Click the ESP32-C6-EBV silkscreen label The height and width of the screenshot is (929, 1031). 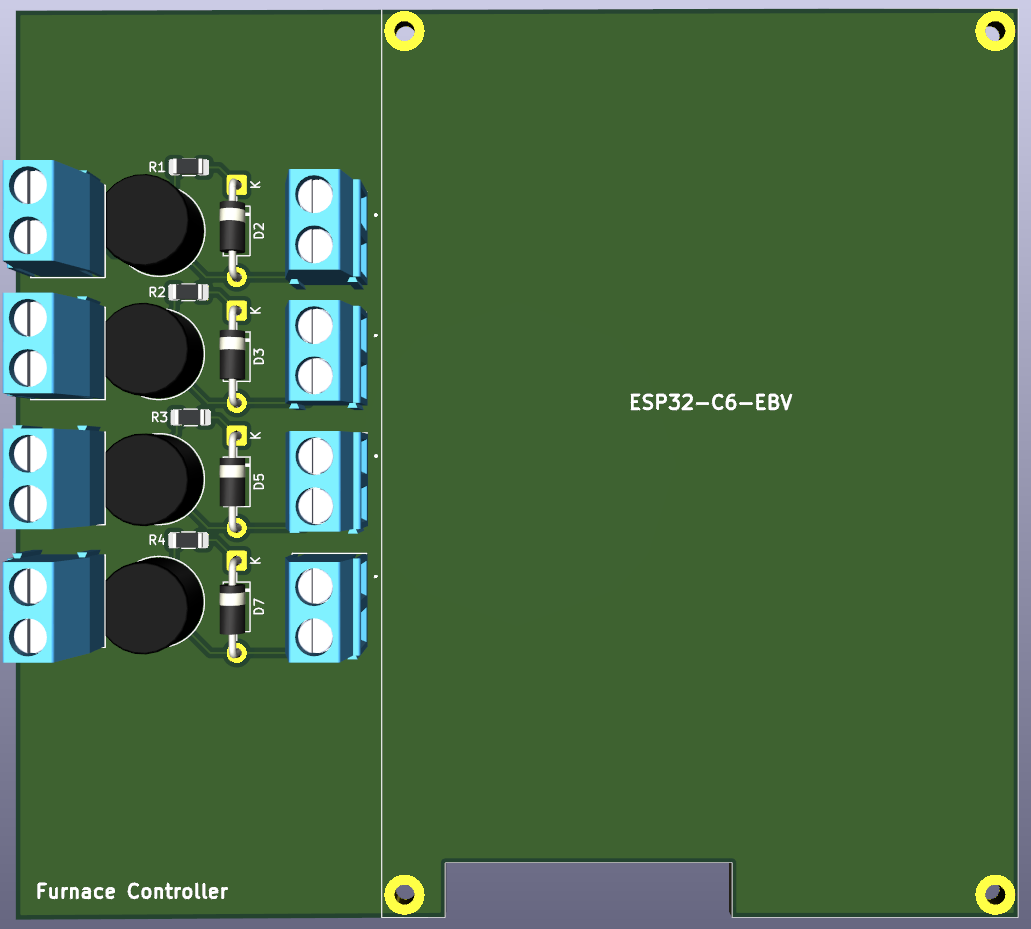(x=711, y=403)
